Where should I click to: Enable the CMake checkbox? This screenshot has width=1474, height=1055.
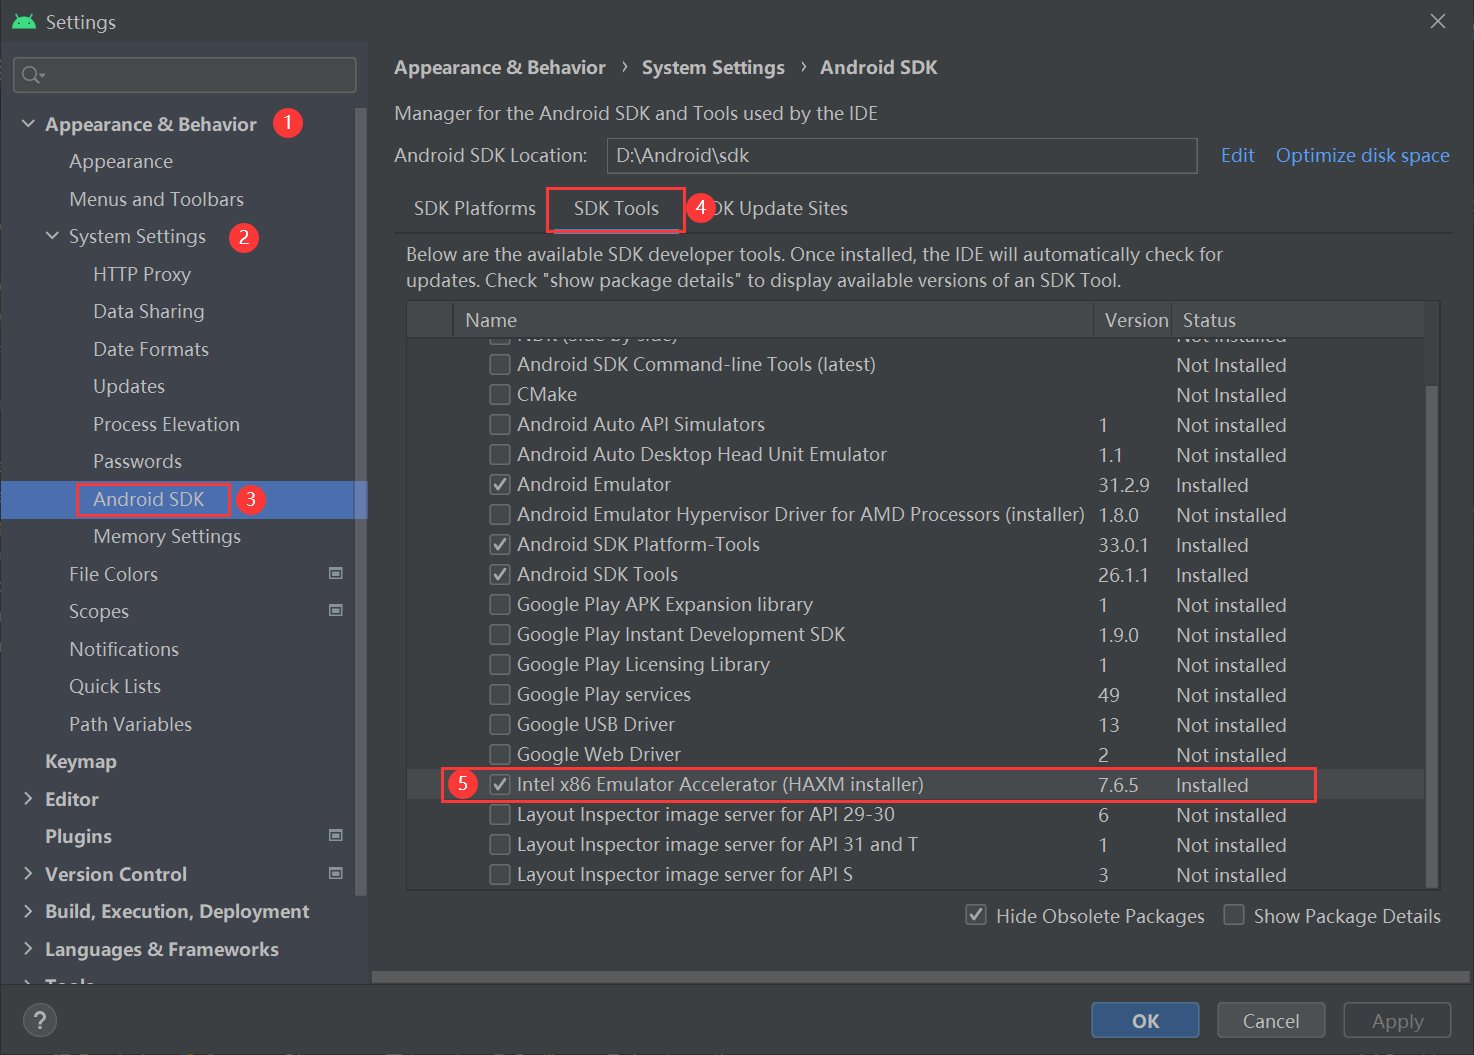[x=500, y=394]
